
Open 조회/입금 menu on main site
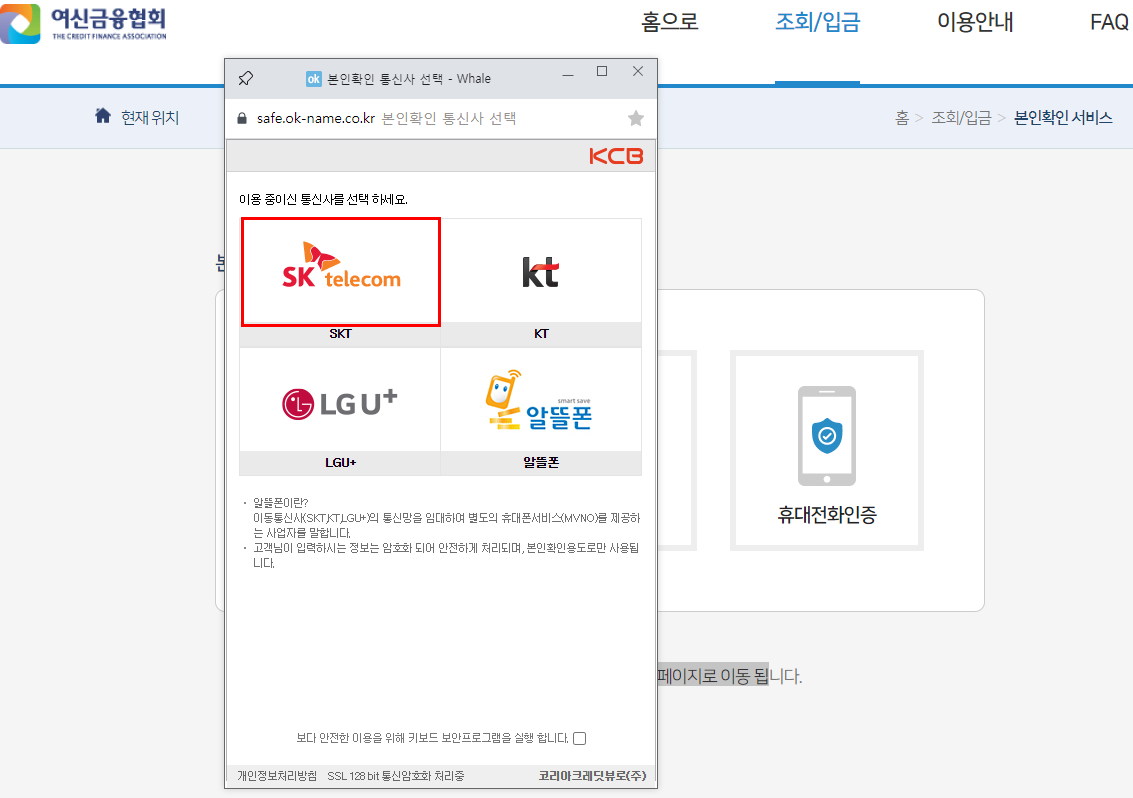817,22
